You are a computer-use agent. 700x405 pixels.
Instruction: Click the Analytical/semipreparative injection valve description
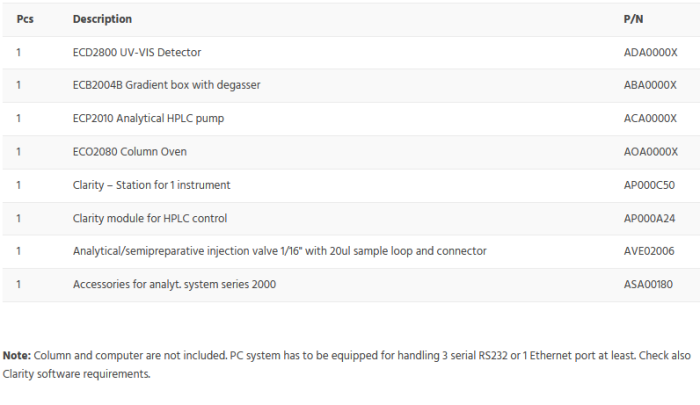[x=279, y=251]
